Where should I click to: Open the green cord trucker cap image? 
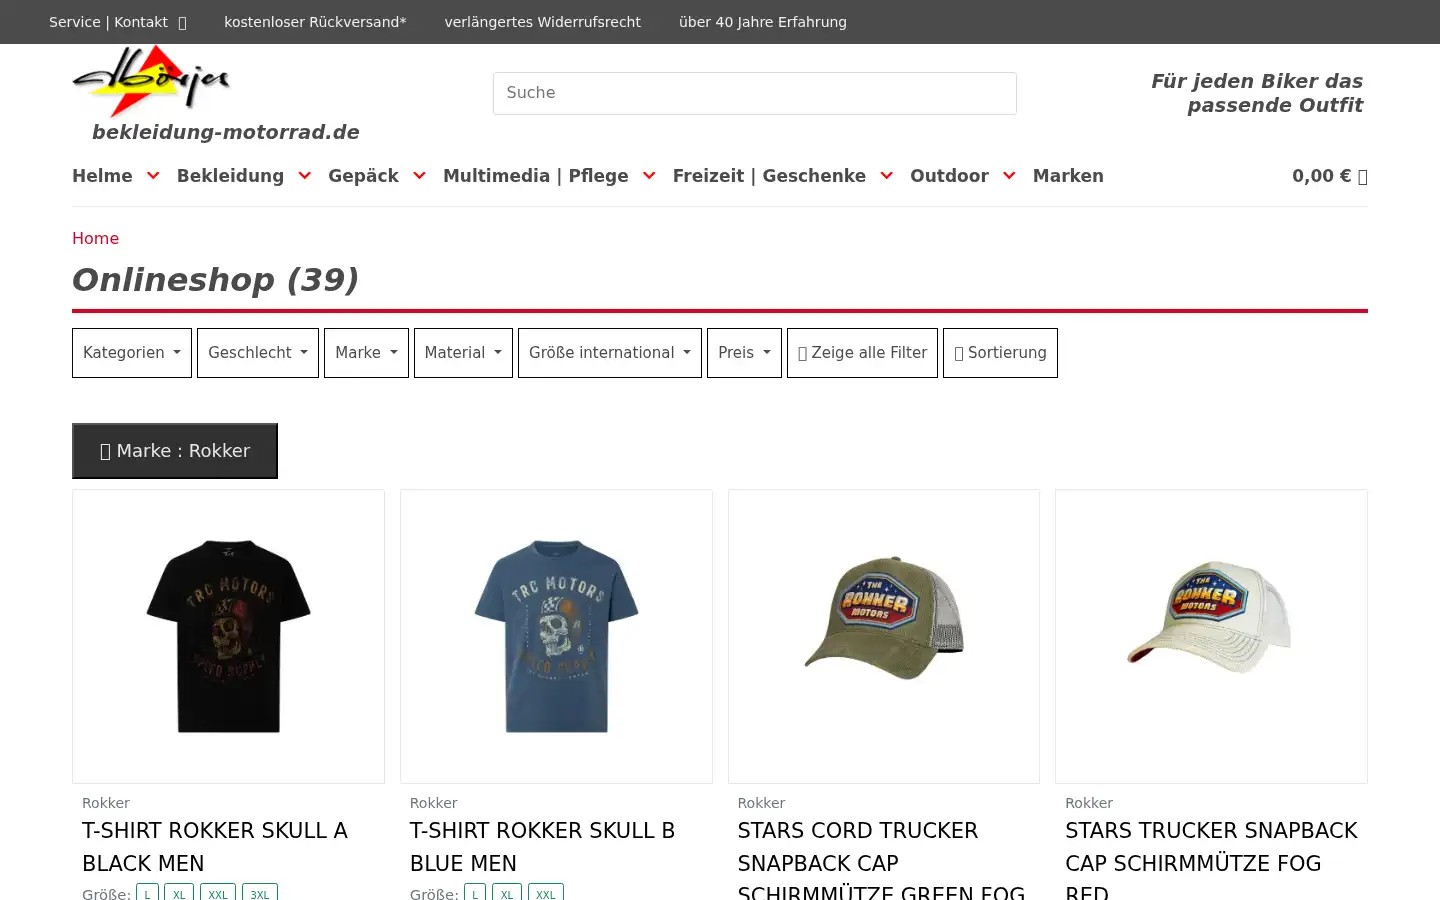tap(884, 636)
